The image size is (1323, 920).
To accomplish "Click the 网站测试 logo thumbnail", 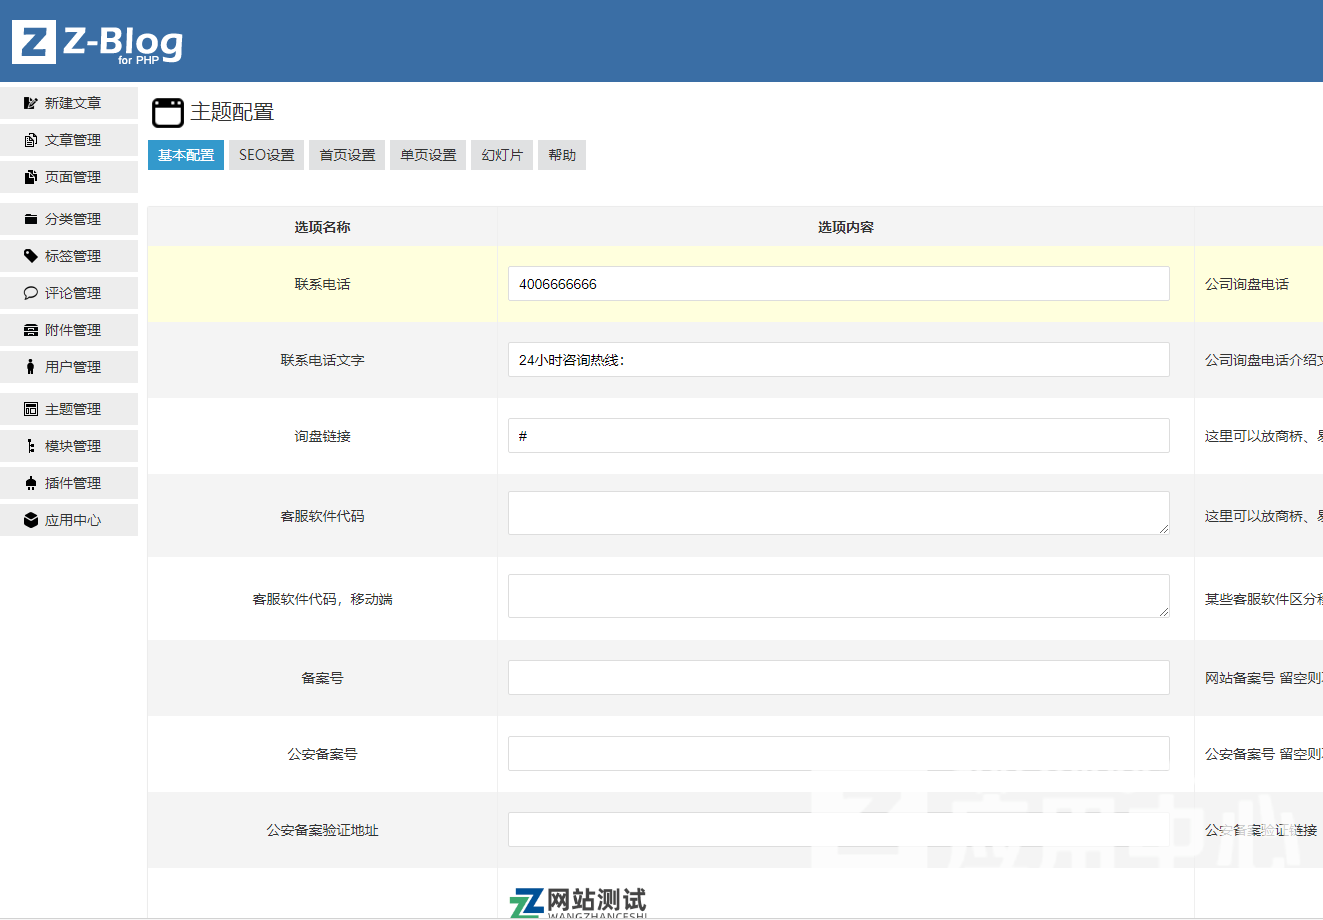I will point(578,902).
